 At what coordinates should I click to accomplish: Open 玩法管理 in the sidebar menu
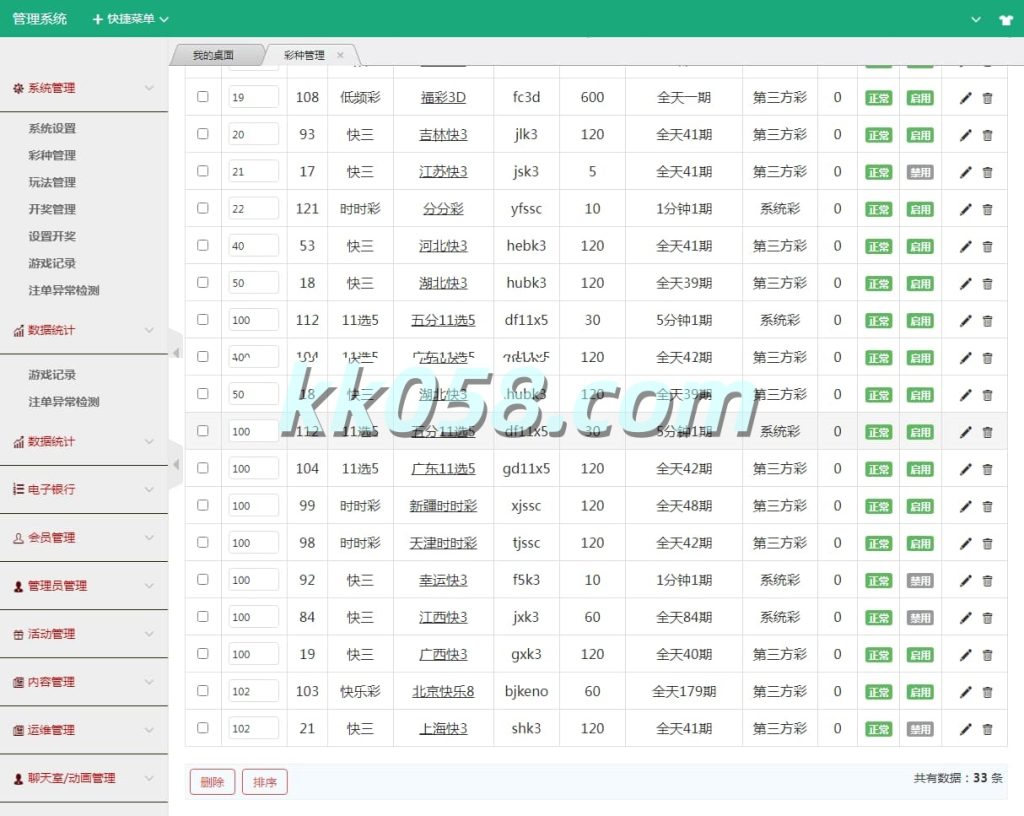point(52,182)
